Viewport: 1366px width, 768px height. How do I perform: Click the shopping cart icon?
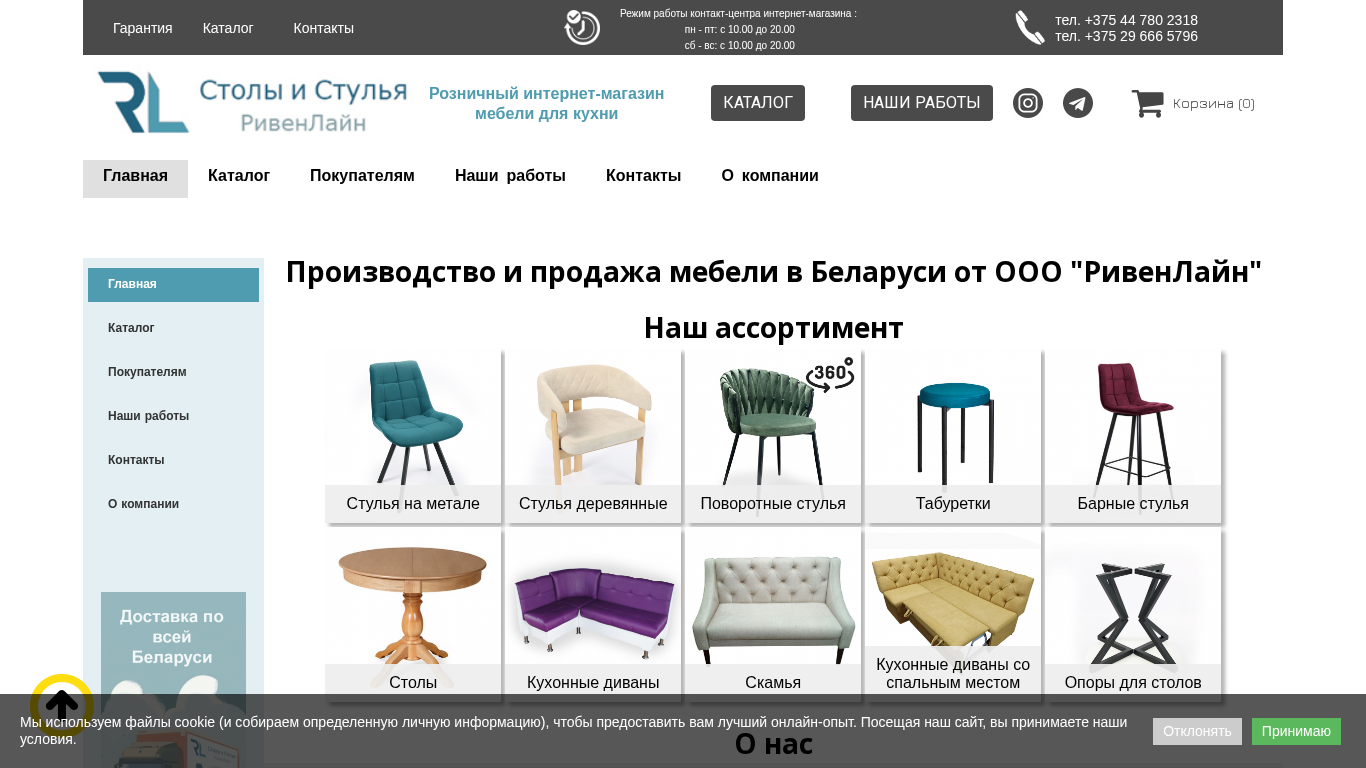tap(1147, 103)
